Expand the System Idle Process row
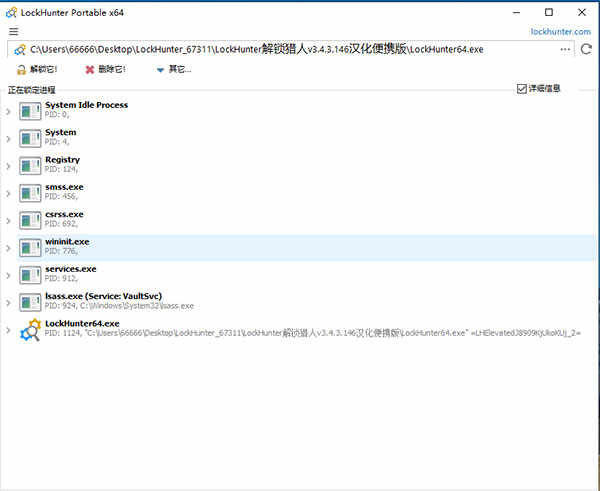The width and height of the screenshot is (600, 491). click(x=8, y=111)
